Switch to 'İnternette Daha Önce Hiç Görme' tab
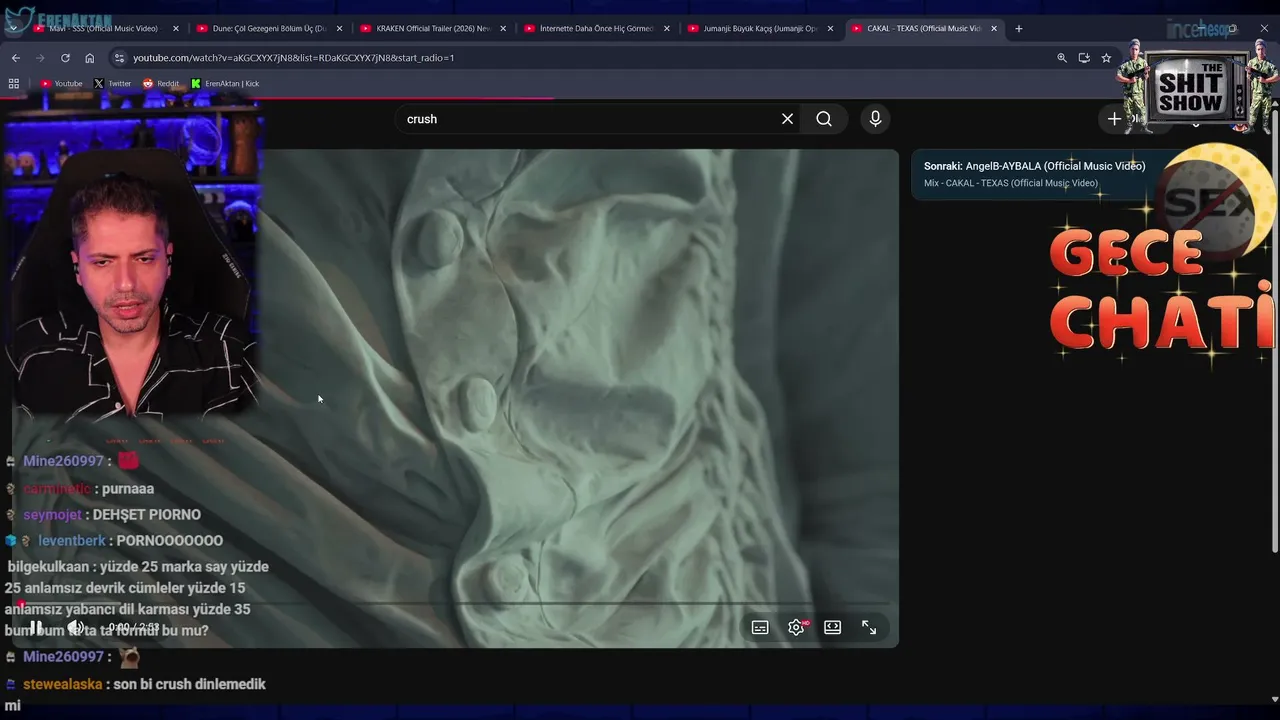This screenshot has width=1280, height=720. tap(596, 28)
